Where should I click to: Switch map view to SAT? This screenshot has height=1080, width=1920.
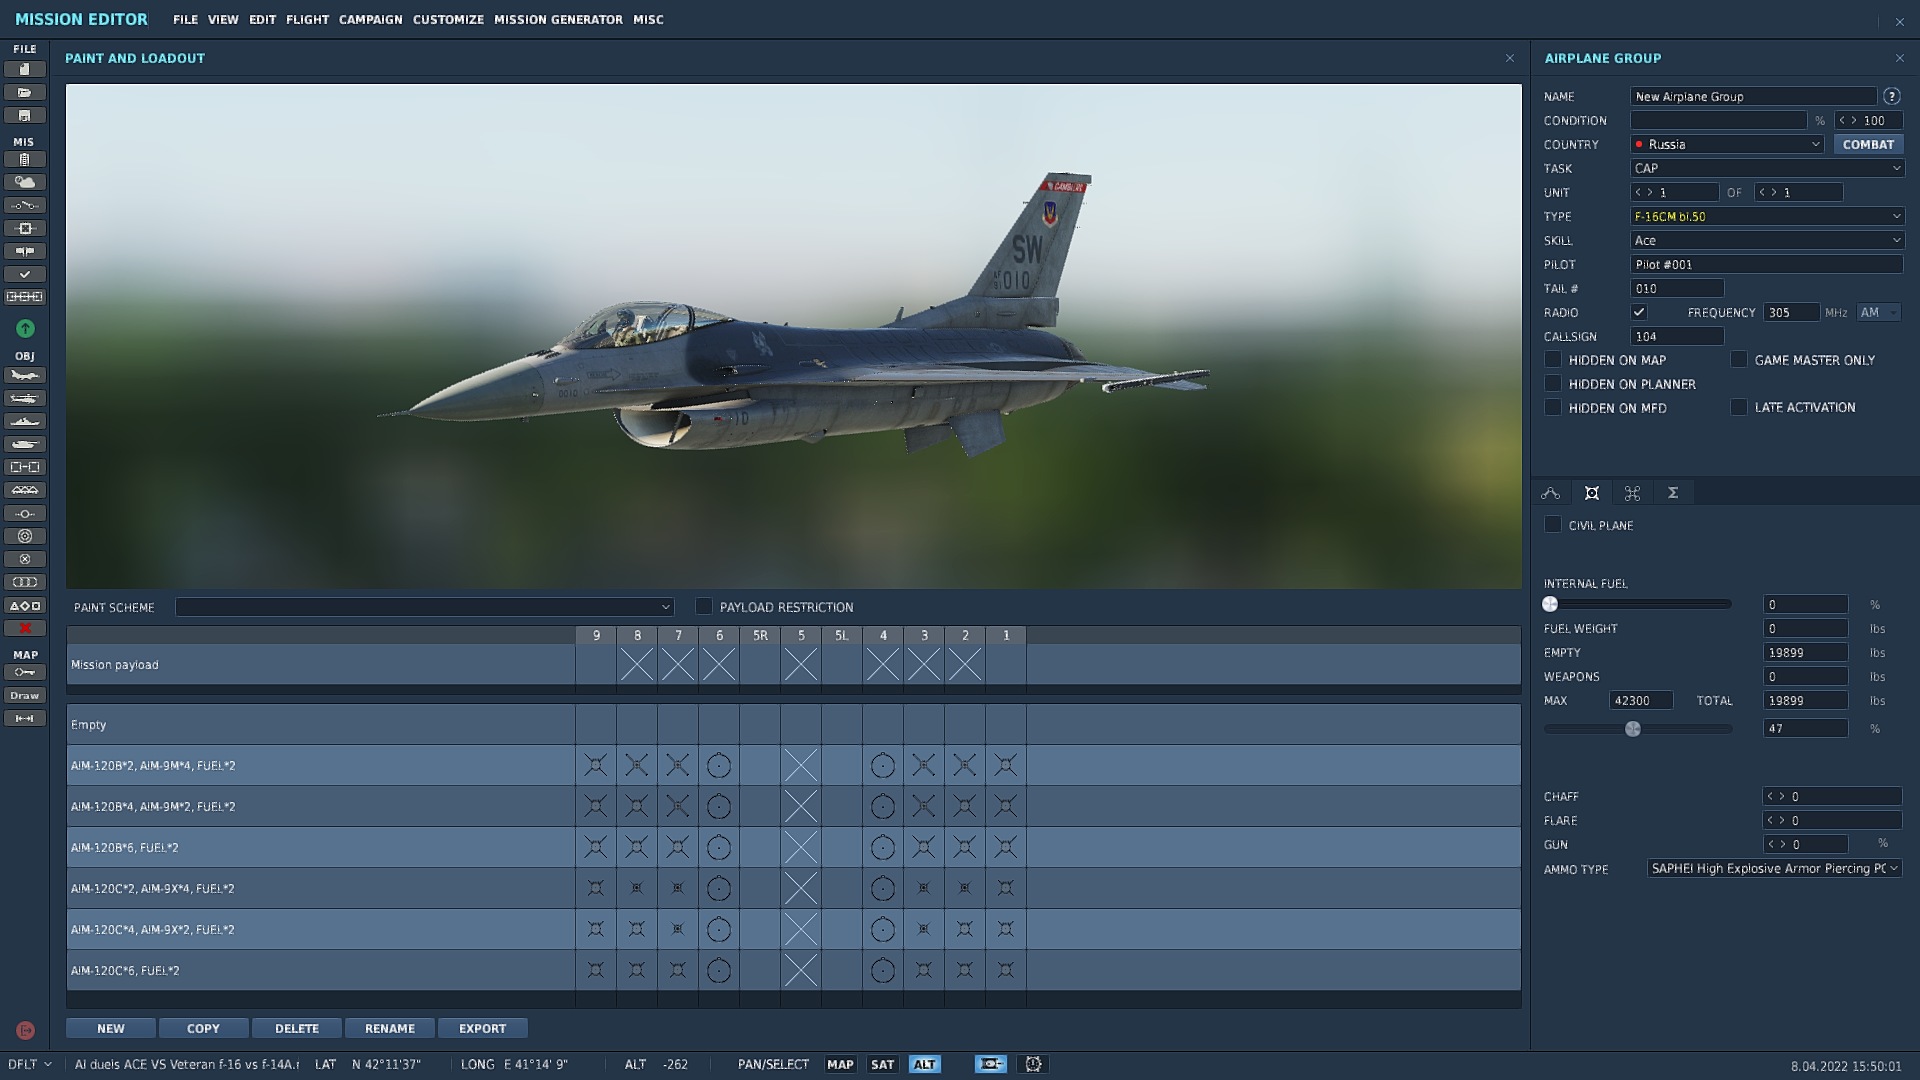click(x=882, y=1064)
